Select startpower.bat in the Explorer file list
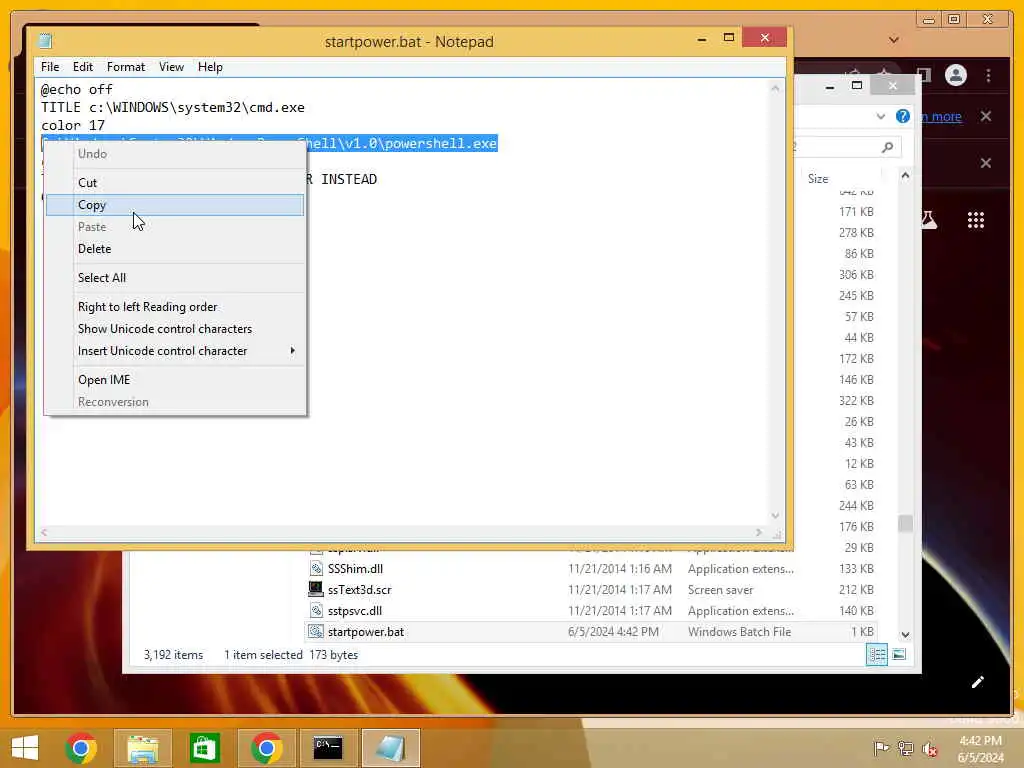1024x768 pixels. (x=366, y=632)
